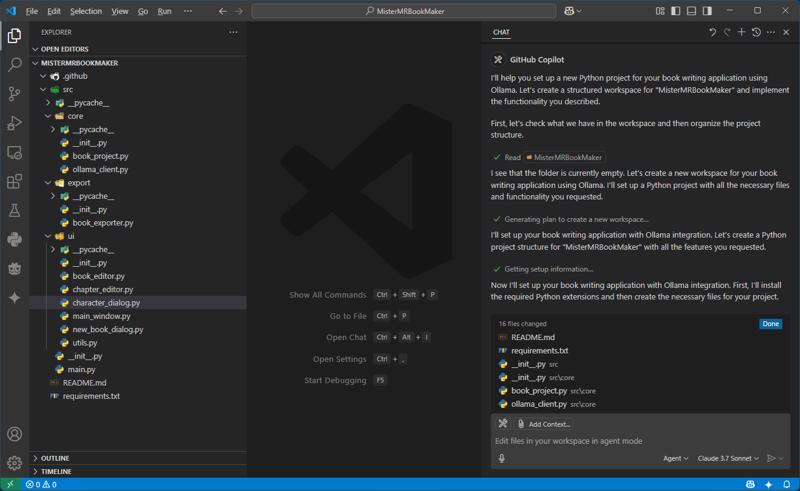Click Copilot status icon in status bar
800x491 pixels.
pos(750,484)
